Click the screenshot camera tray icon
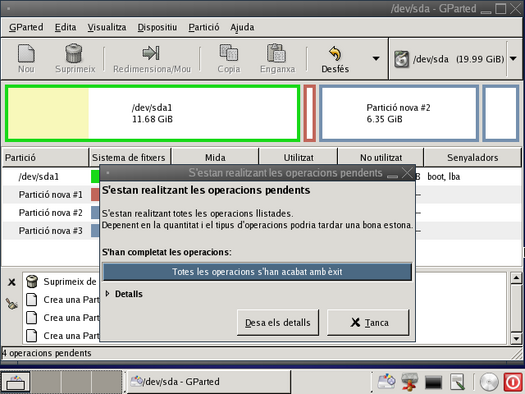This screenshot has width=525, height=394. [386, 382]
